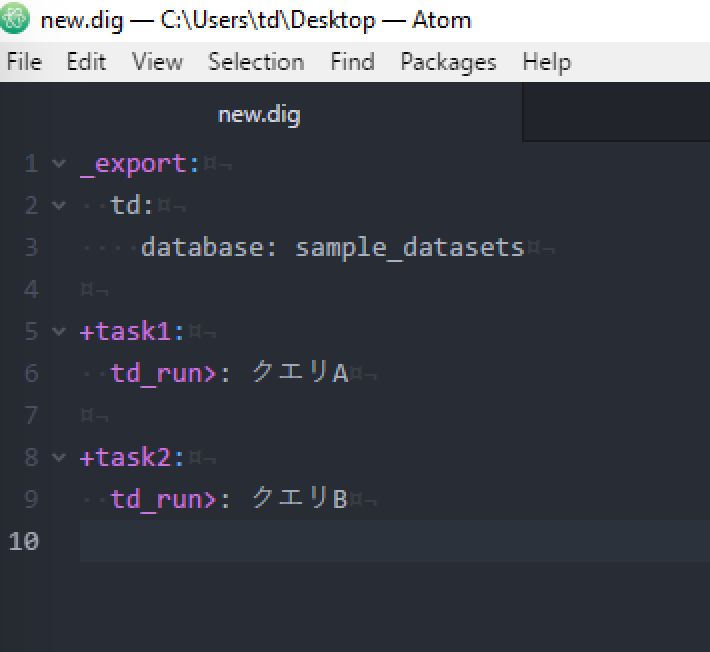710x652 pixels.
Task: Select the new.dig editor tab
Action: pos(259,115)
